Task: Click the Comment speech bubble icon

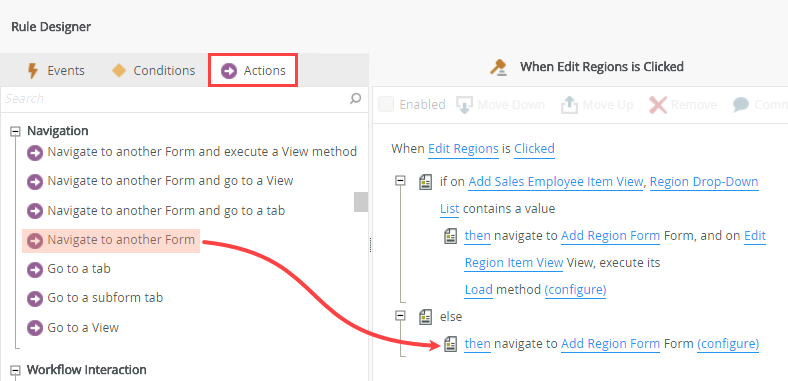Action: 741,105
